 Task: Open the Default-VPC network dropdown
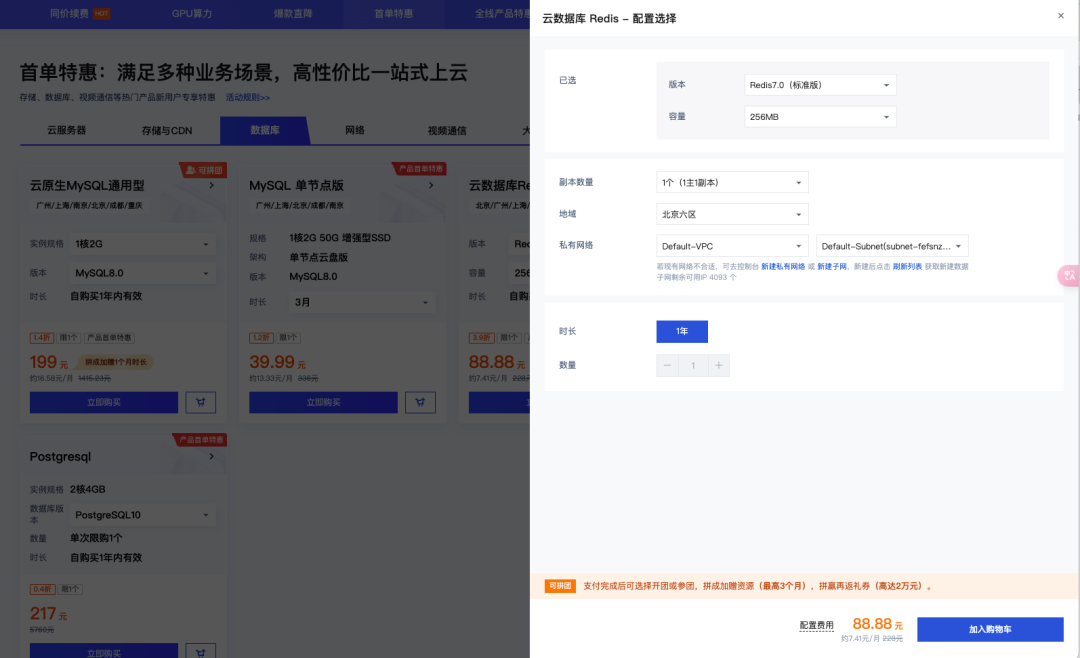(732, 246)
